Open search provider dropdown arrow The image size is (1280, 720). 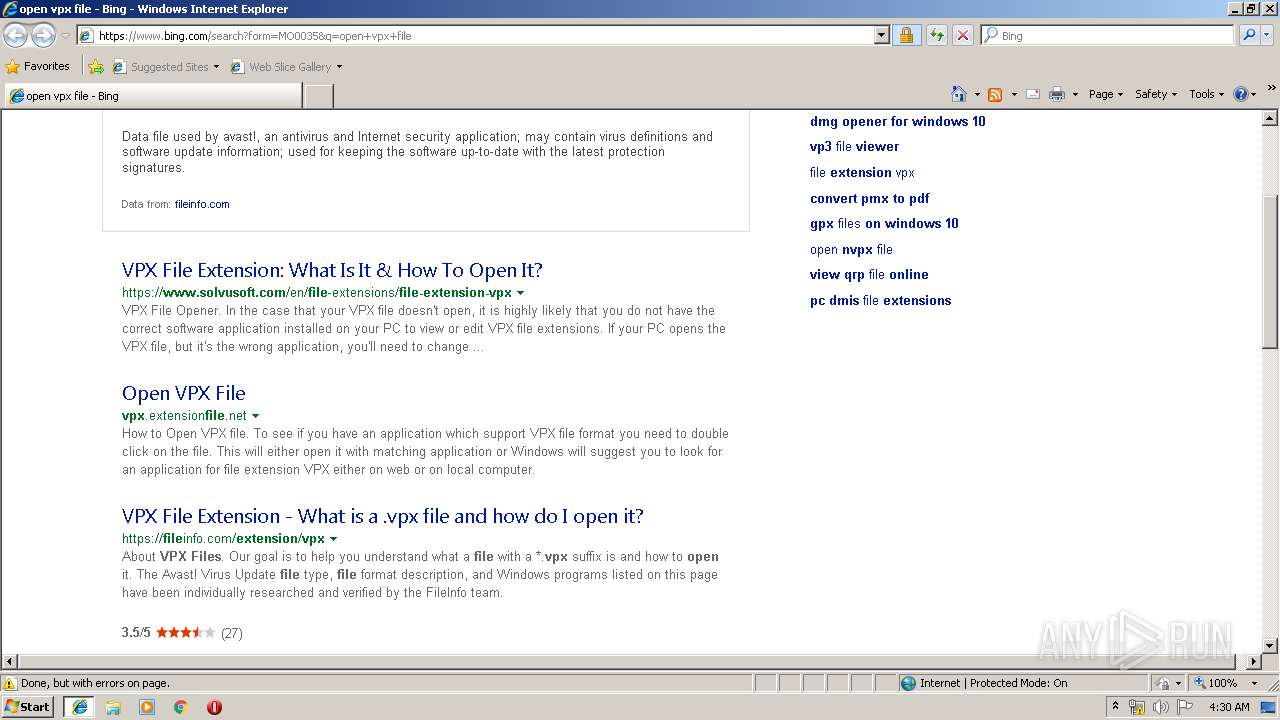coord(1267,35)
